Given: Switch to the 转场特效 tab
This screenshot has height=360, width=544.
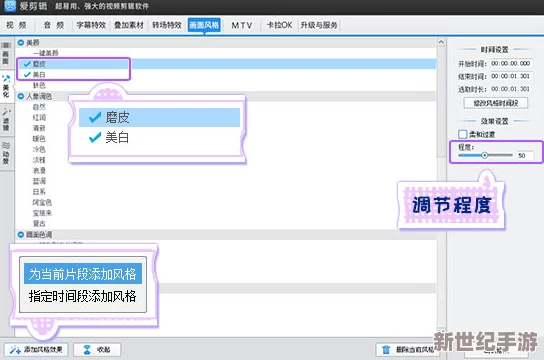Looking at the screenshot, I should coord(167,25).
